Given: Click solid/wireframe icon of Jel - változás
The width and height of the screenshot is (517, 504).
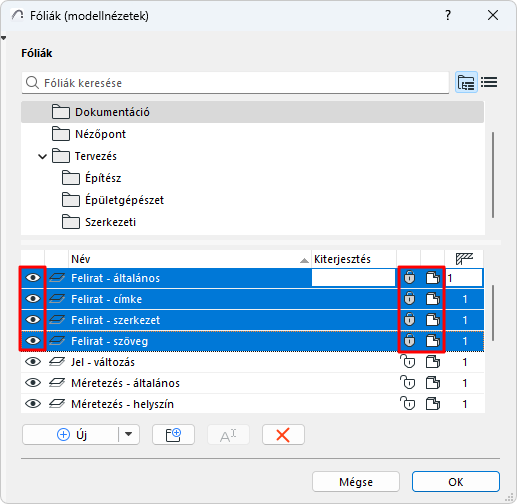Looking at the screenshot, I should (x=433, y=362).
